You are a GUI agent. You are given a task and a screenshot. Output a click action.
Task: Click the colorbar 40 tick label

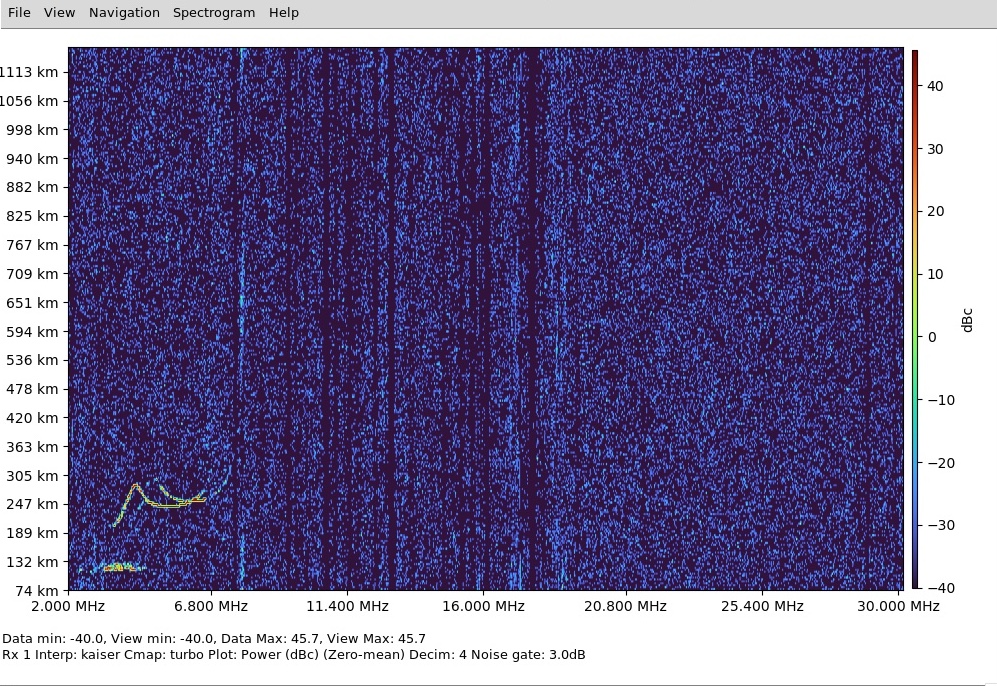coord(935,86)
